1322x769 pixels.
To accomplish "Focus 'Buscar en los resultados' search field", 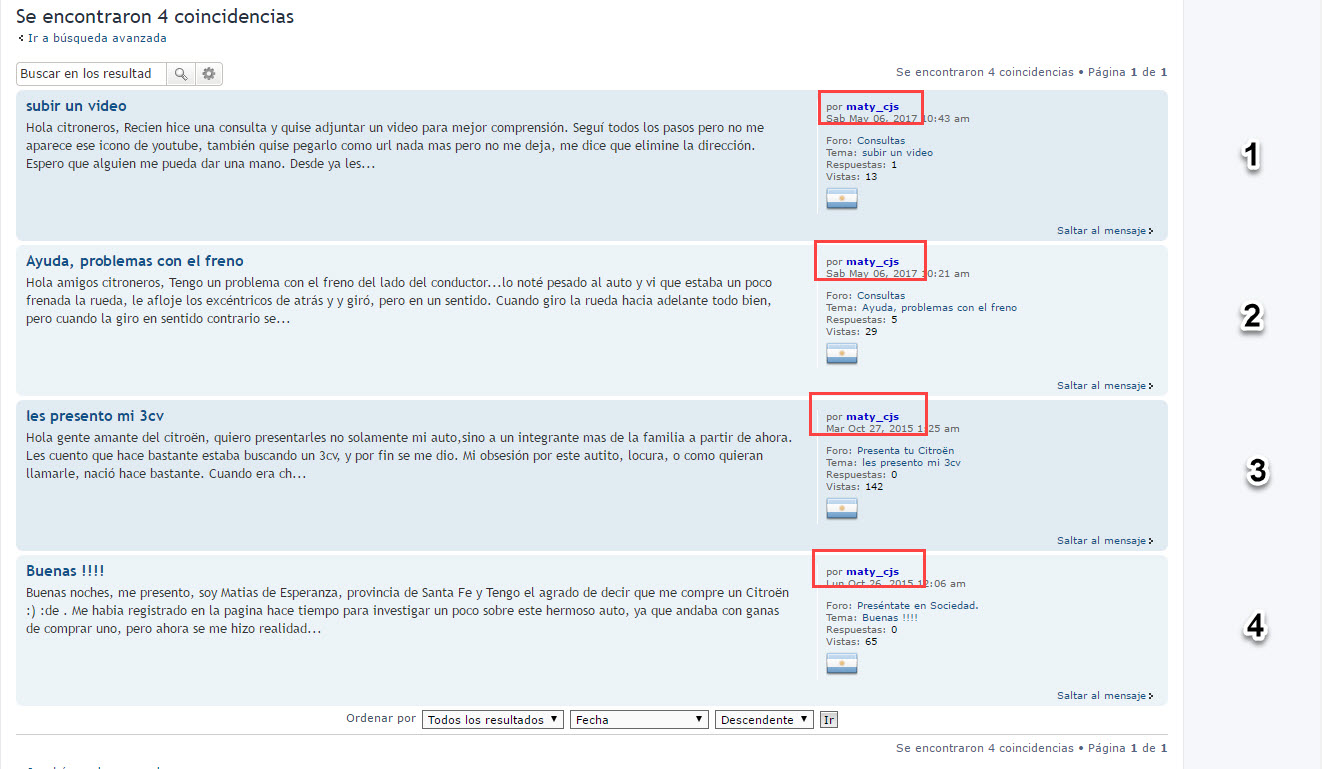I will [91, 74].
